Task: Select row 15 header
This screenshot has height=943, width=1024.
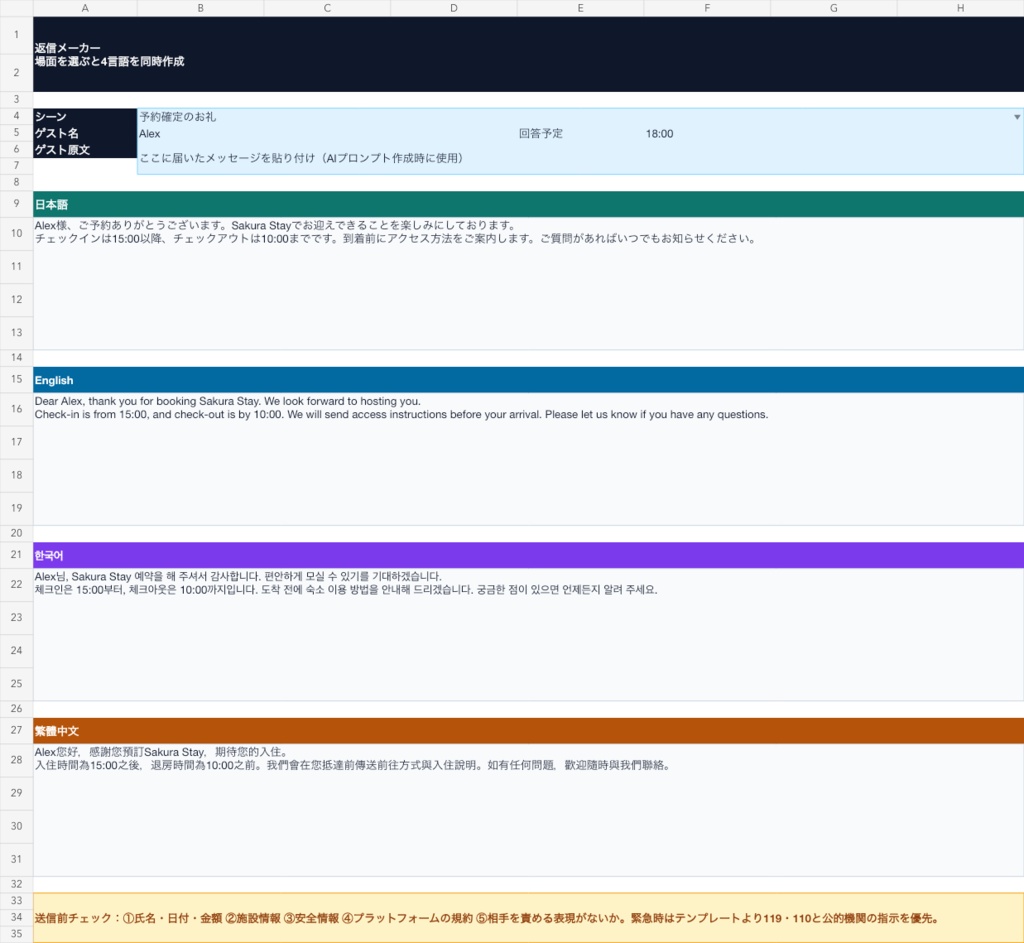Action: point(16,379)
